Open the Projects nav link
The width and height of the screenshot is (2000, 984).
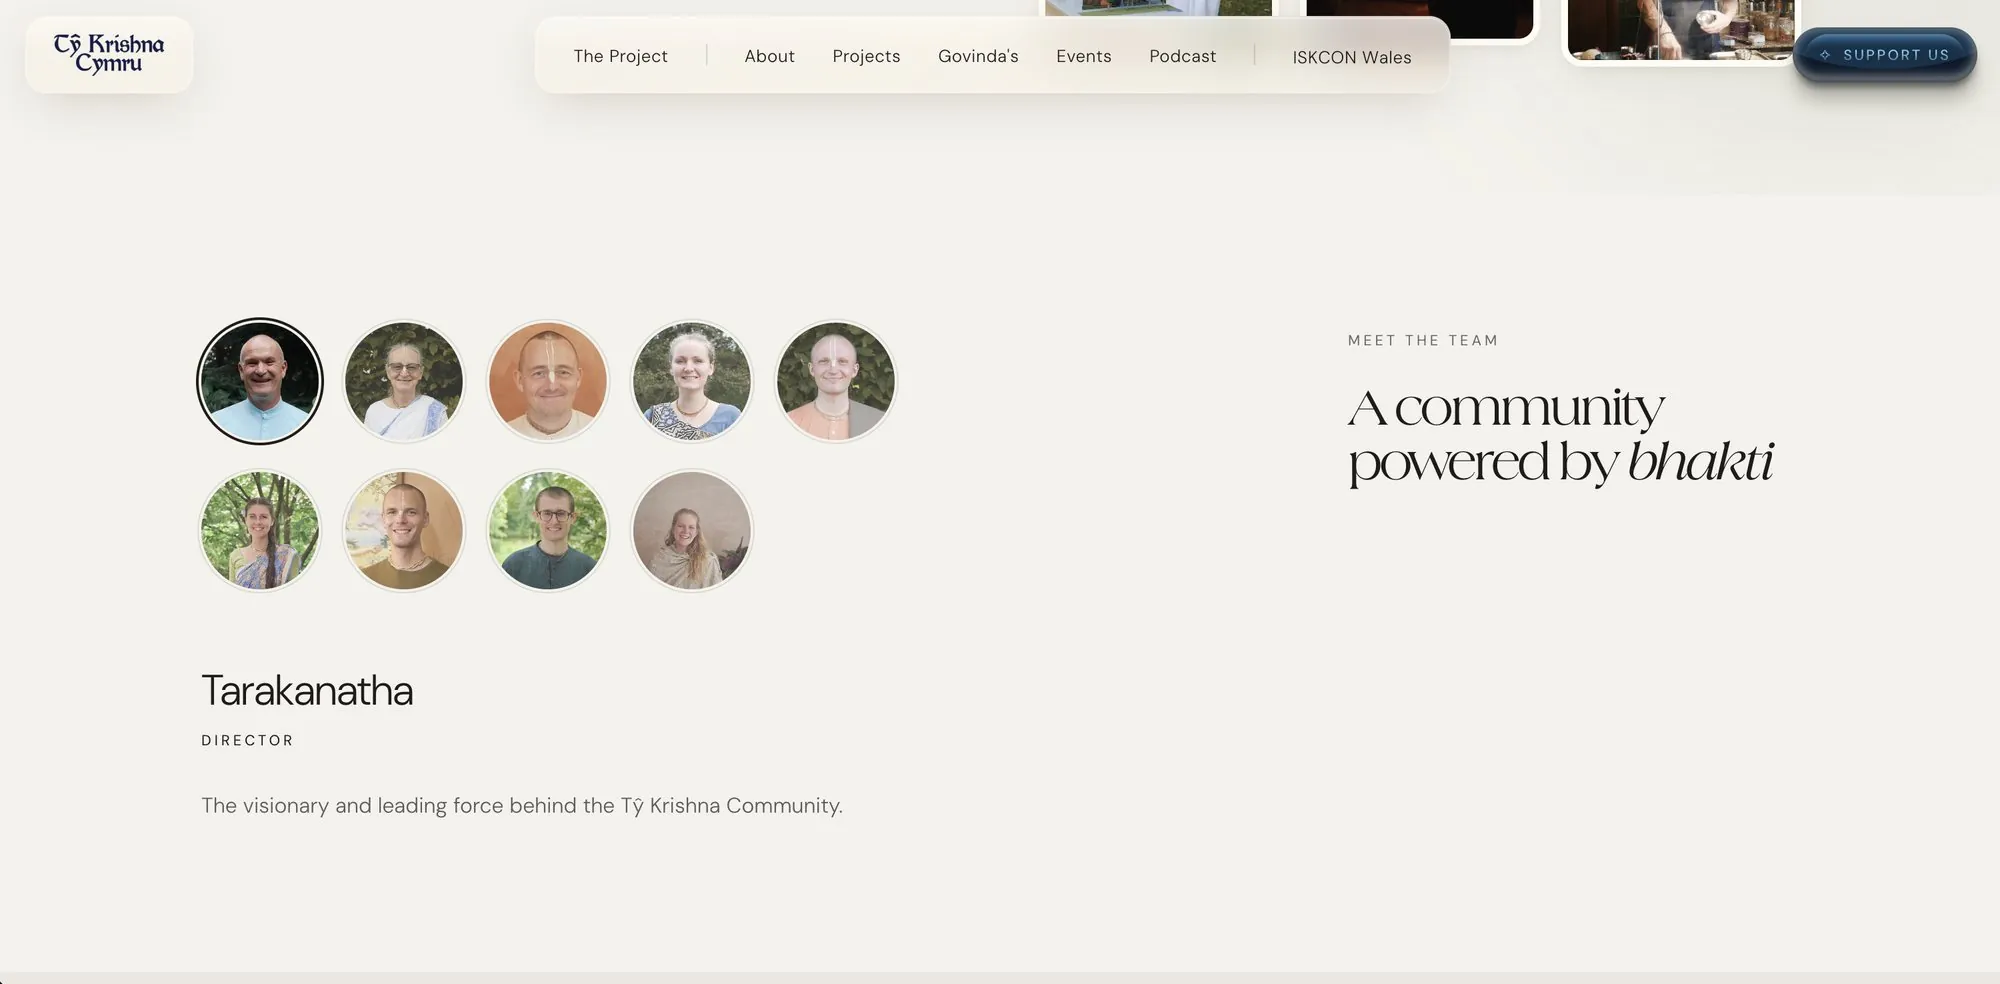tap(866, 56)
